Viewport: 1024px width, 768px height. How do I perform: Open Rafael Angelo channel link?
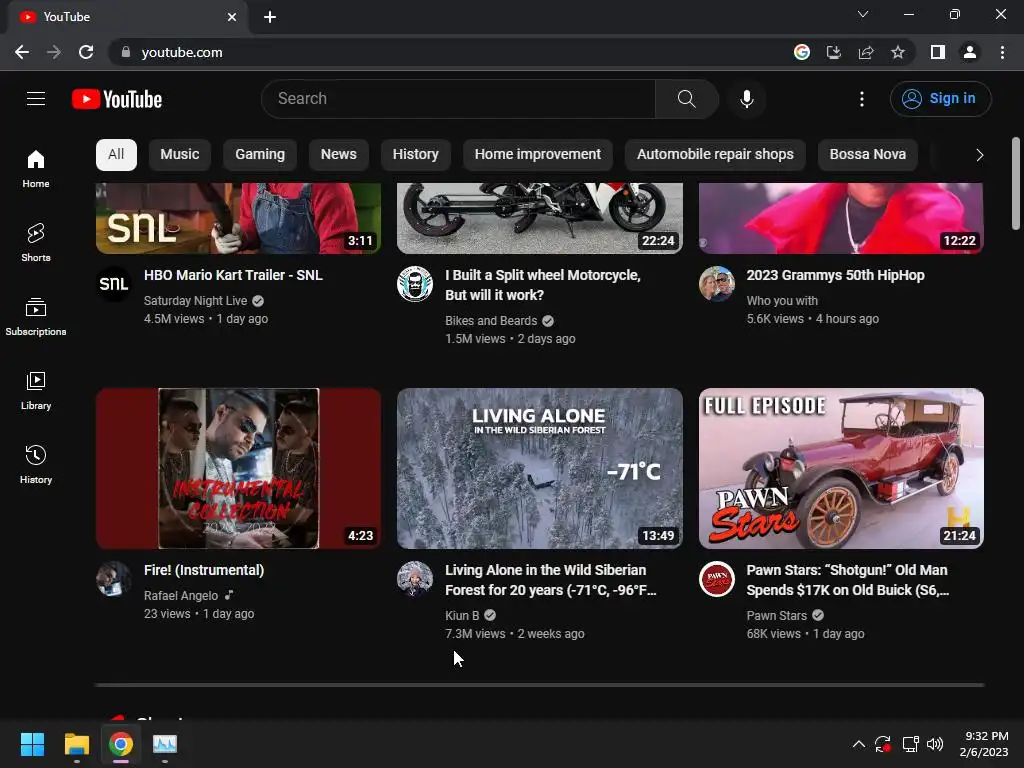[181, 596]
